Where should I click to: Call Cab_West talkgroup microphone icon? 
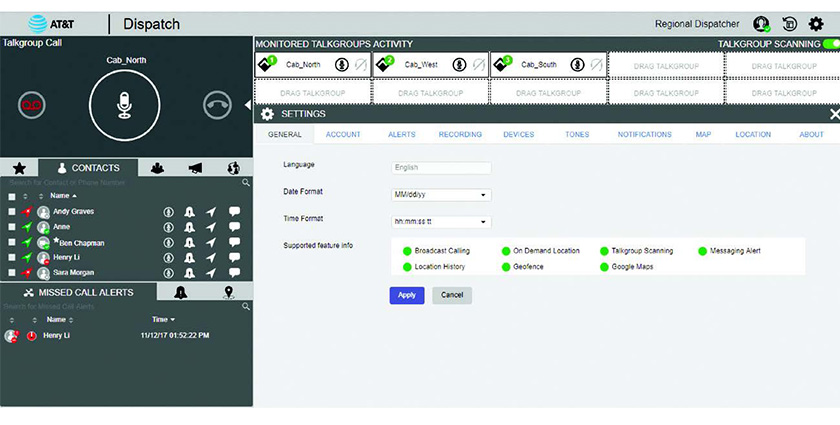459,65
